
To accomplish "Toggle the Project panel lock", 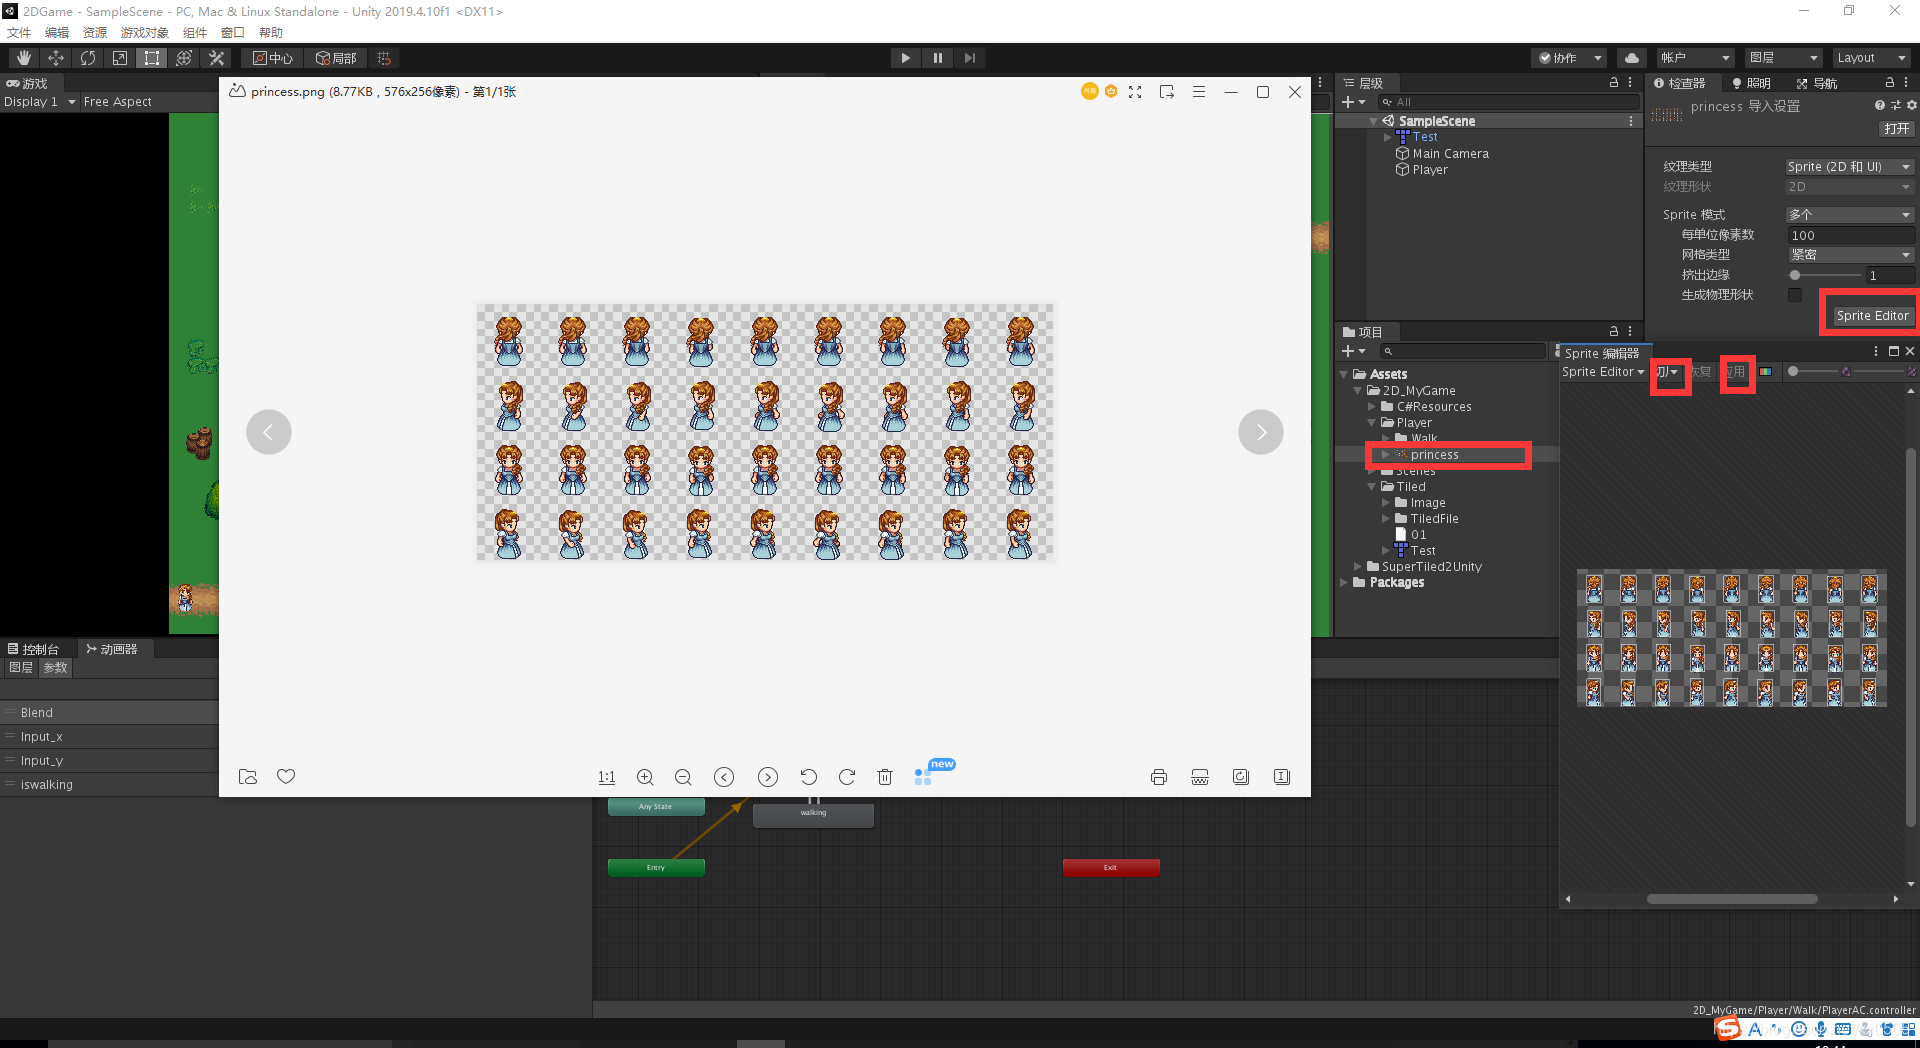I will (x=1614, y=331).
